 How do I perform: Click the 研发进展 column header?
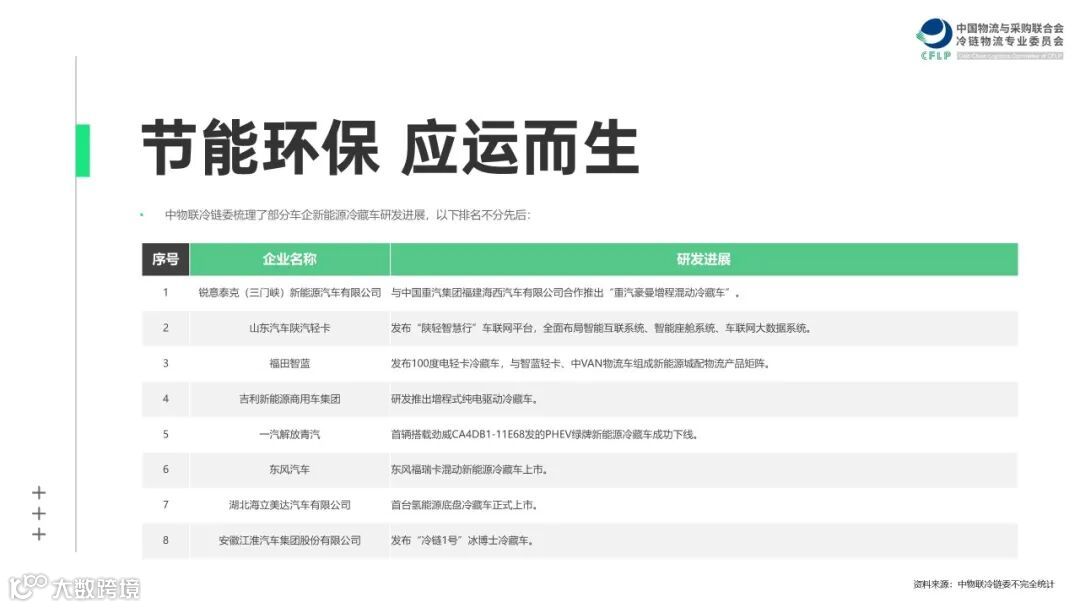coord(703,259)
